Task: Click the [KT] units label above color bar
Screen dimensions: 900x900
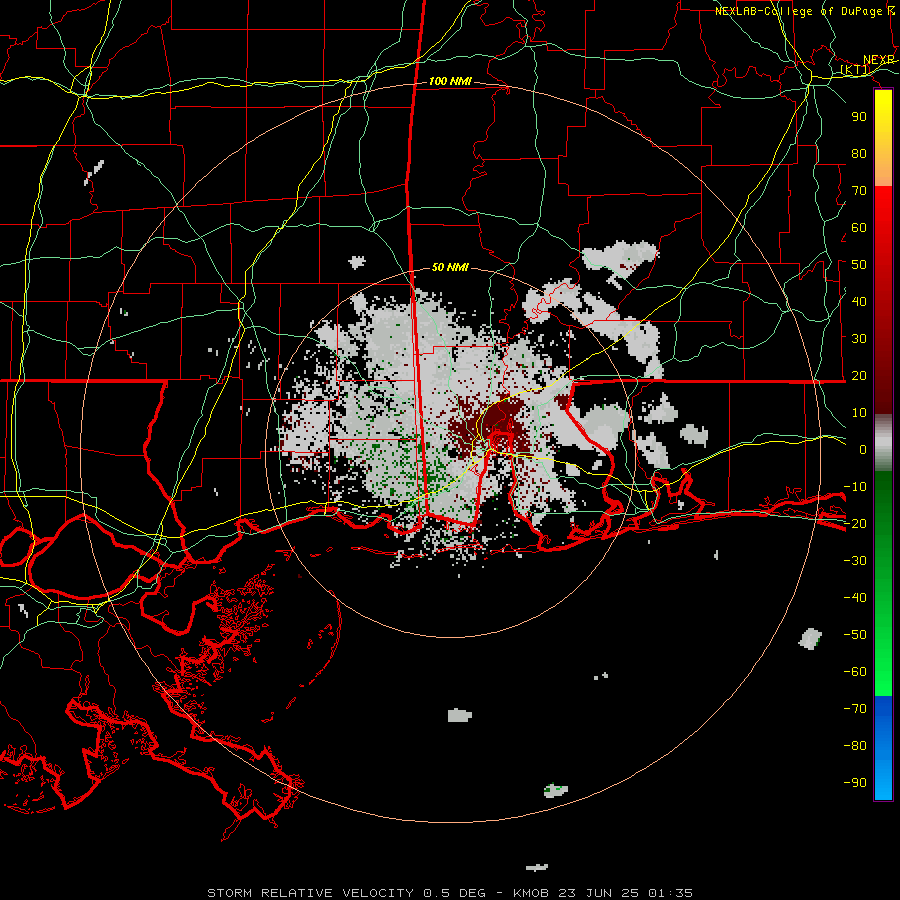Action: [x=855, y=70]
